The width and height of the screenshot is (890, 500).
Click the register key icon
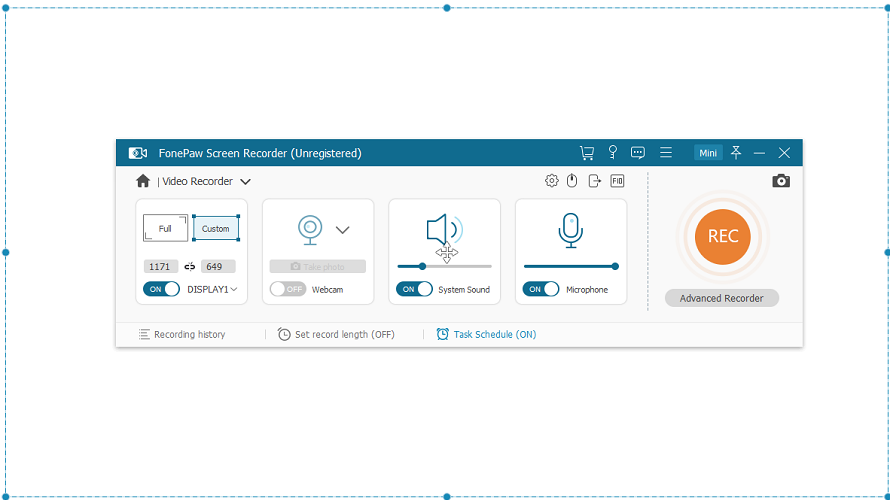click(x=612, y=152)
